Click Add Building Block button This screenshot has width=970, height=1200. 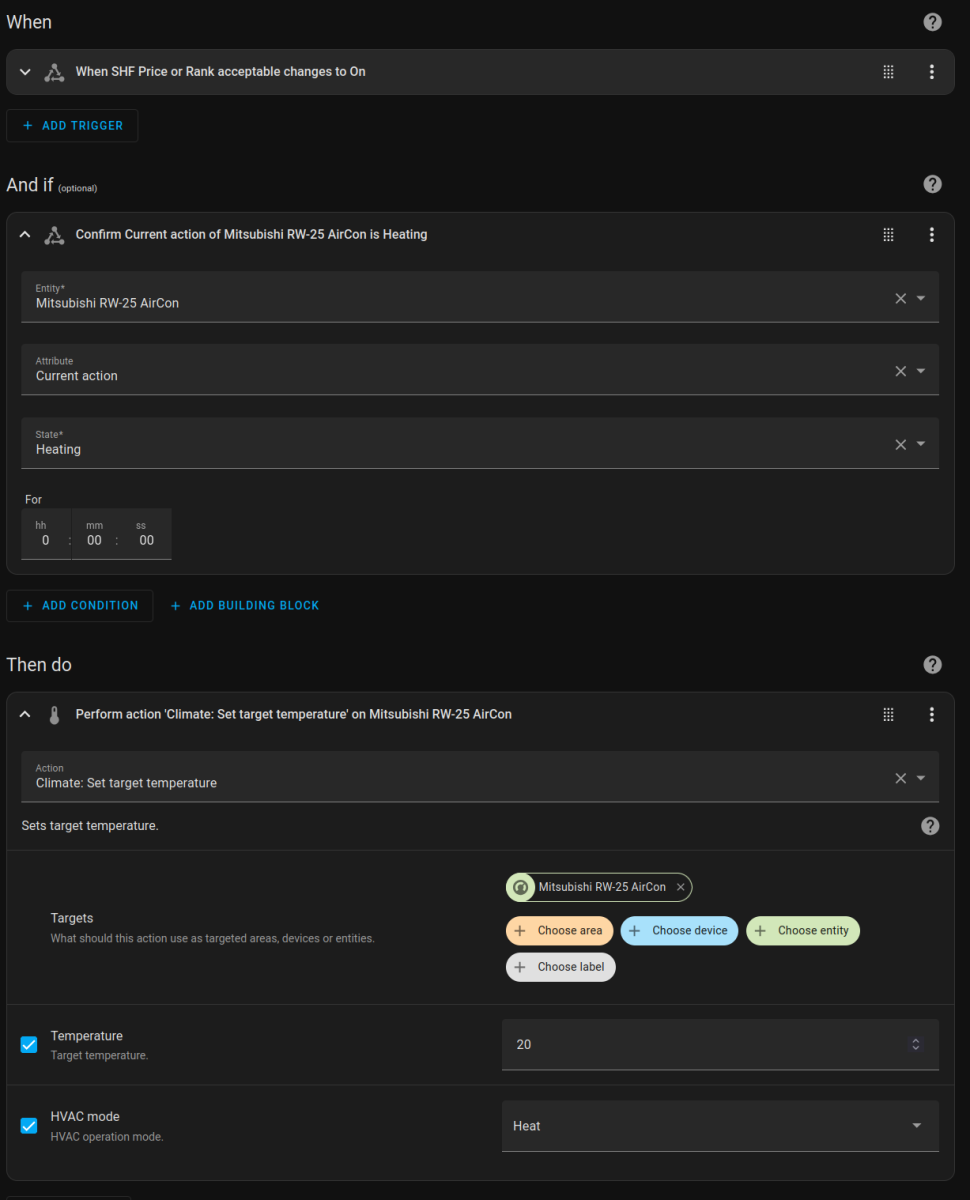click(x=245, y=606)
